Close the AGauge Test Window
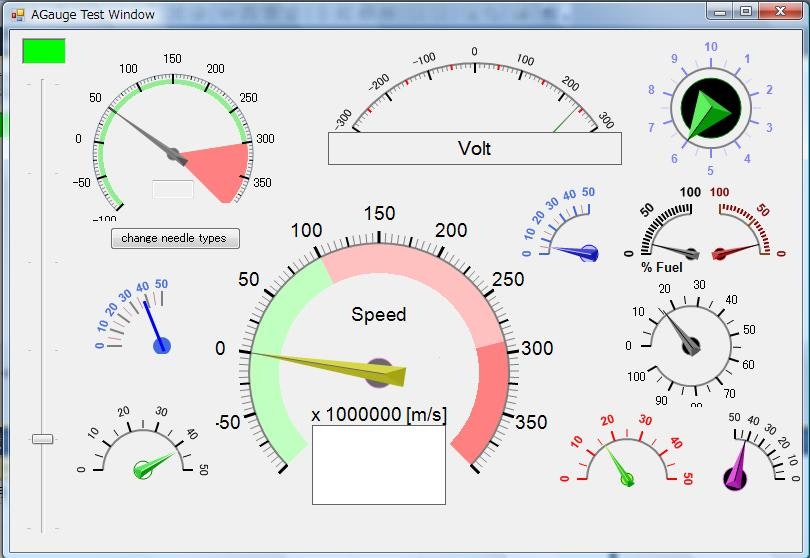 coord(781,11)
